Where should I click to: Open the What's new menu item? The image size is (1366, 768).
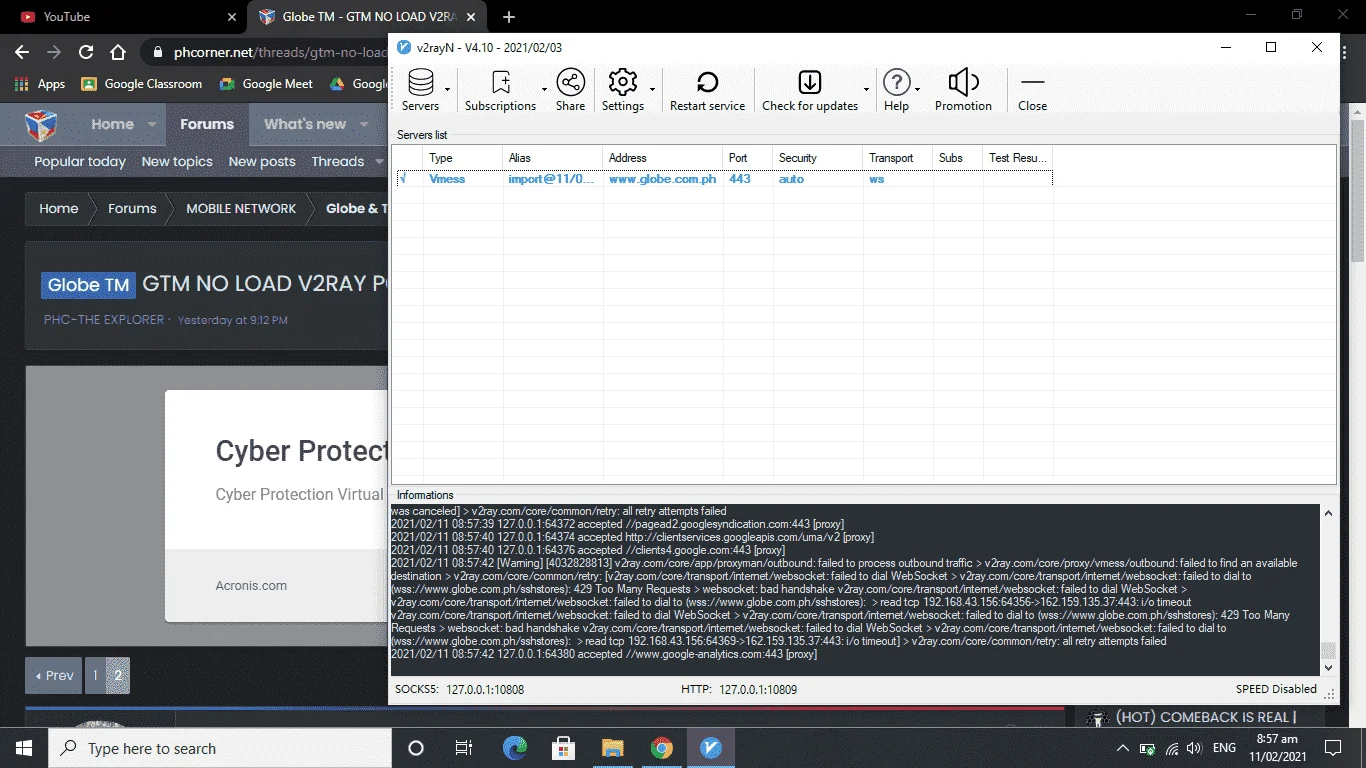[305, 125]
